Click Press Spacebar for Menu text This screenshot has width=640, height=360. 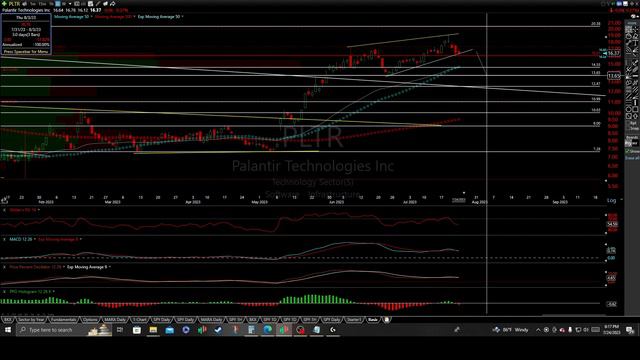click(x=26, y=52)
